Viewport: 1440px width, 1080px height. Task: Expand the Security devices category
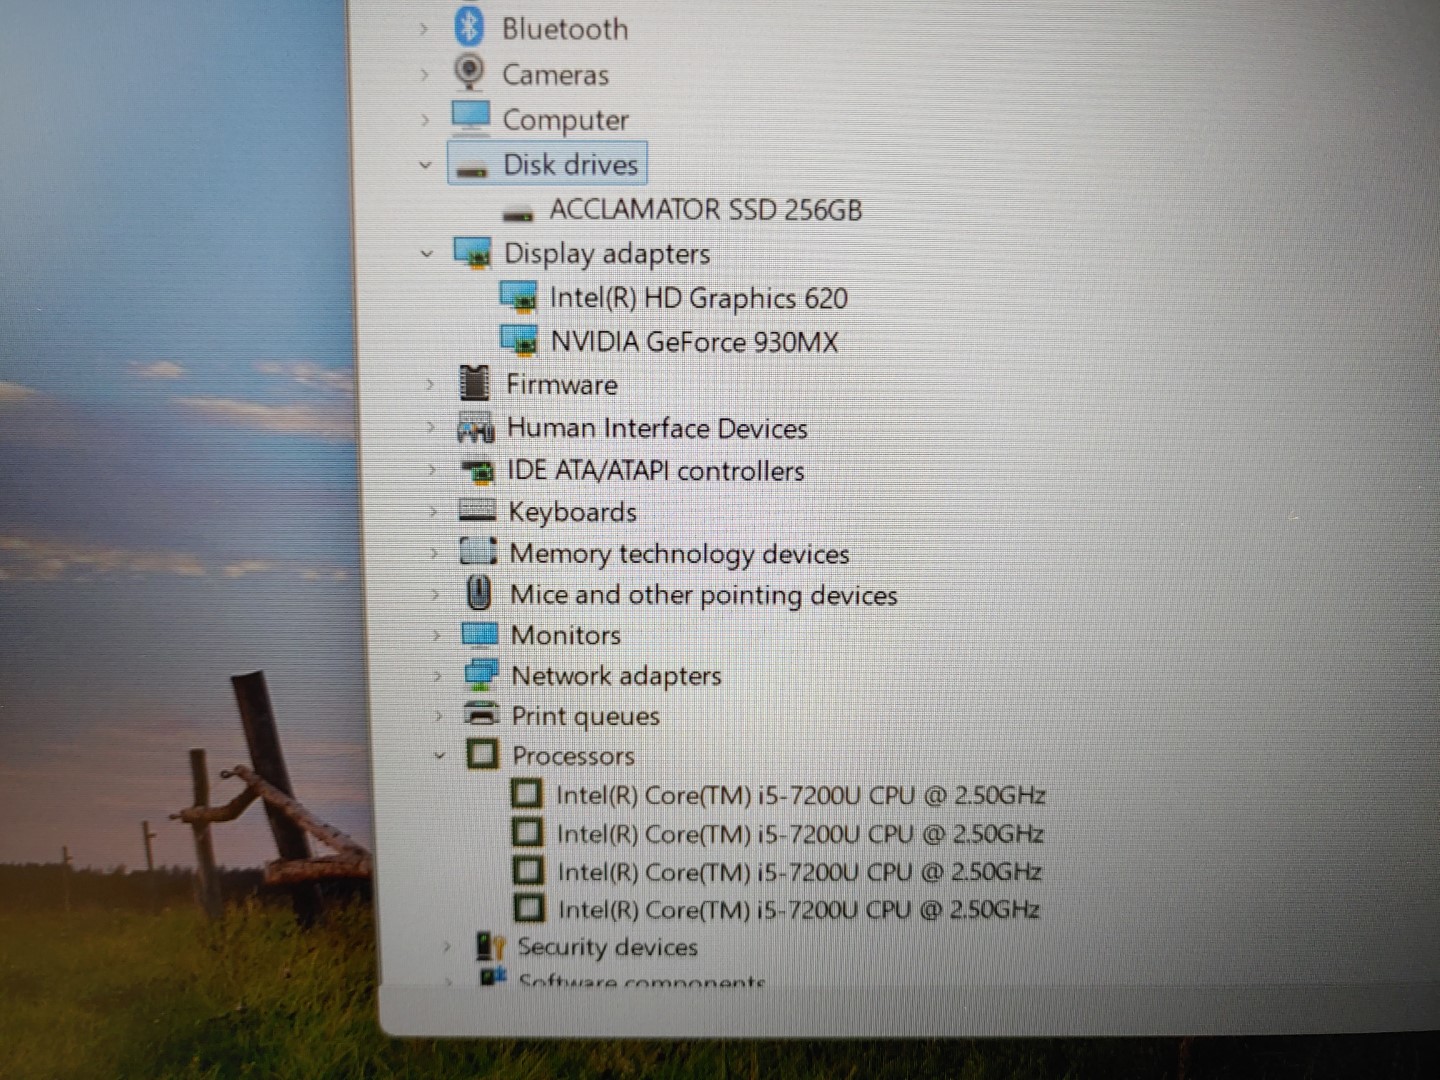(x=446, y=946)
